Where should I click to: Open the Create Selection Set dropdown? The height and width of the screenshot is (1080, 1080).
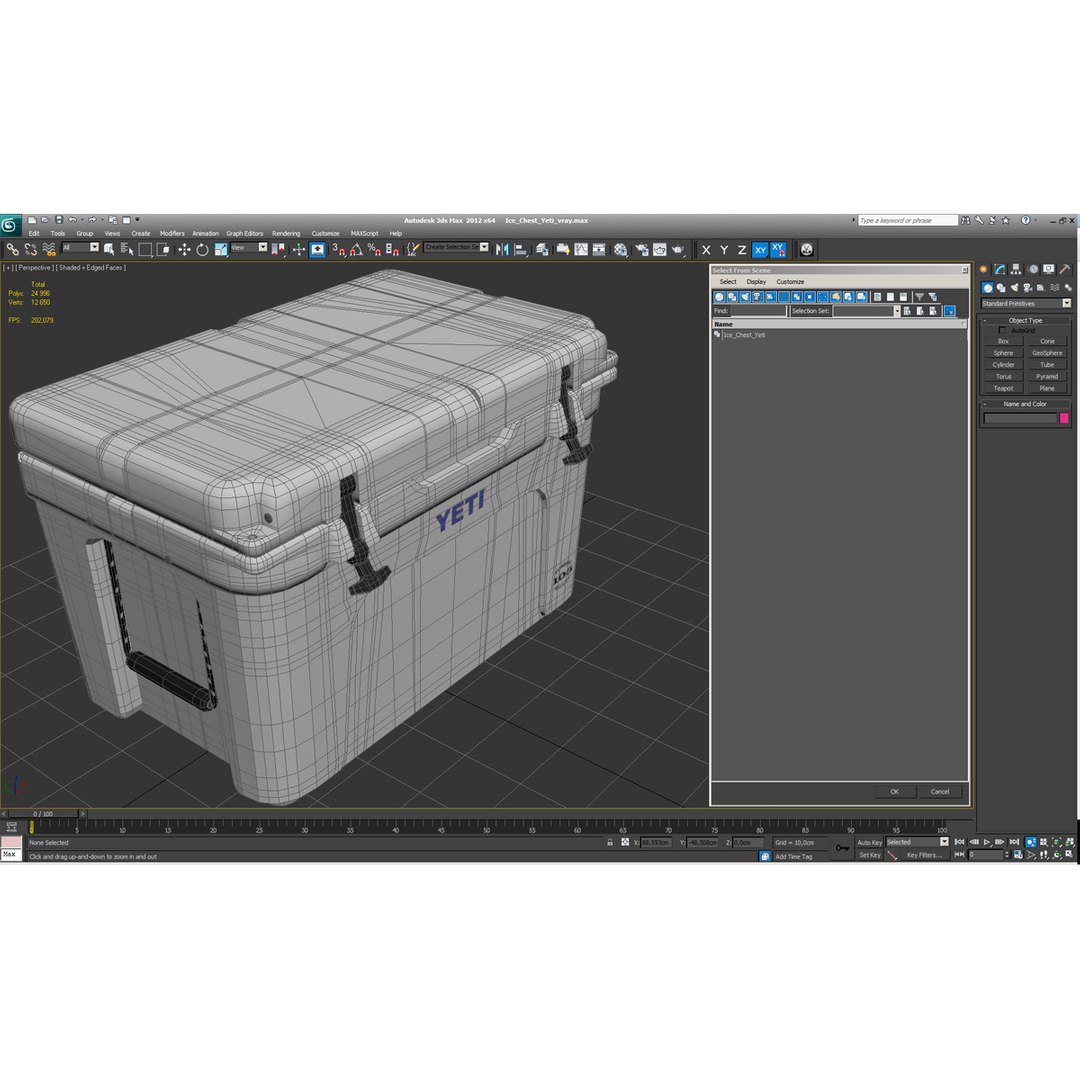[x=456, y=247]
